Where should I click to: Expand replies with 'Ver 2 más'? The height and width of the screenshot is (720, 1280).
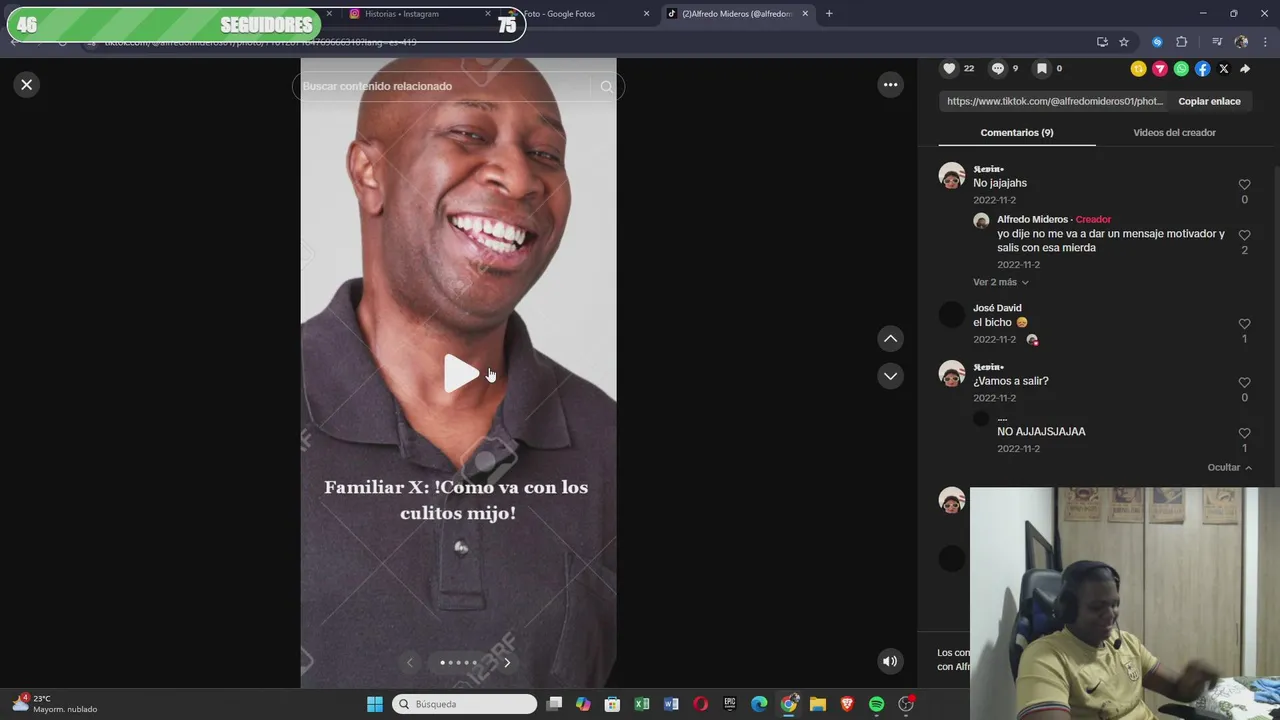[x=1000, y=282]
